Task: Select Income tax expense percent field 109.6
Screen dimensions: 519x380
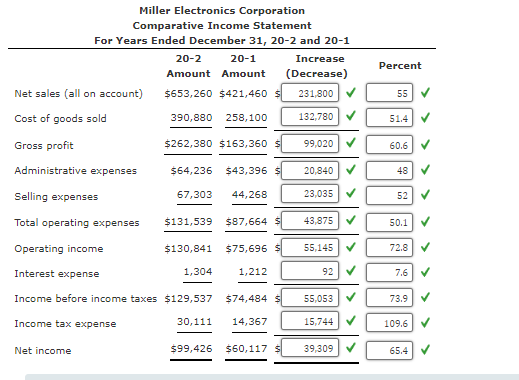Action: point(389,323)
